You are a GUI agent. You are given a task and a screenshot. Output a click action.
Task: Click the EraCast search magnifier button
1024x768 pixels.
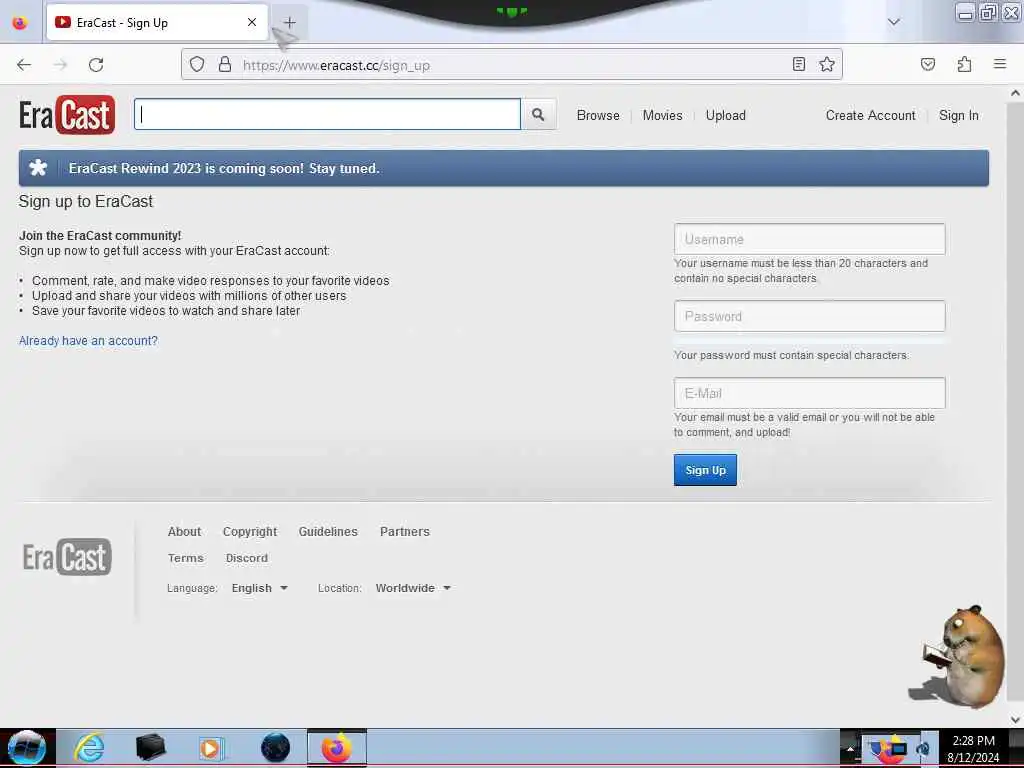[538, 114]
